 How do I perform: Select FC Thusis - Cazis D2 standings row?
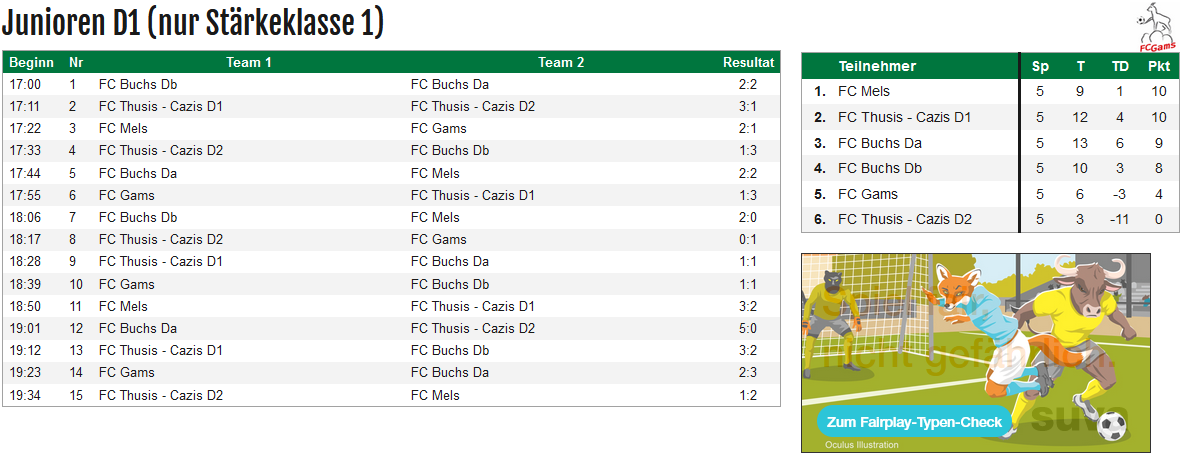point(990,220)
